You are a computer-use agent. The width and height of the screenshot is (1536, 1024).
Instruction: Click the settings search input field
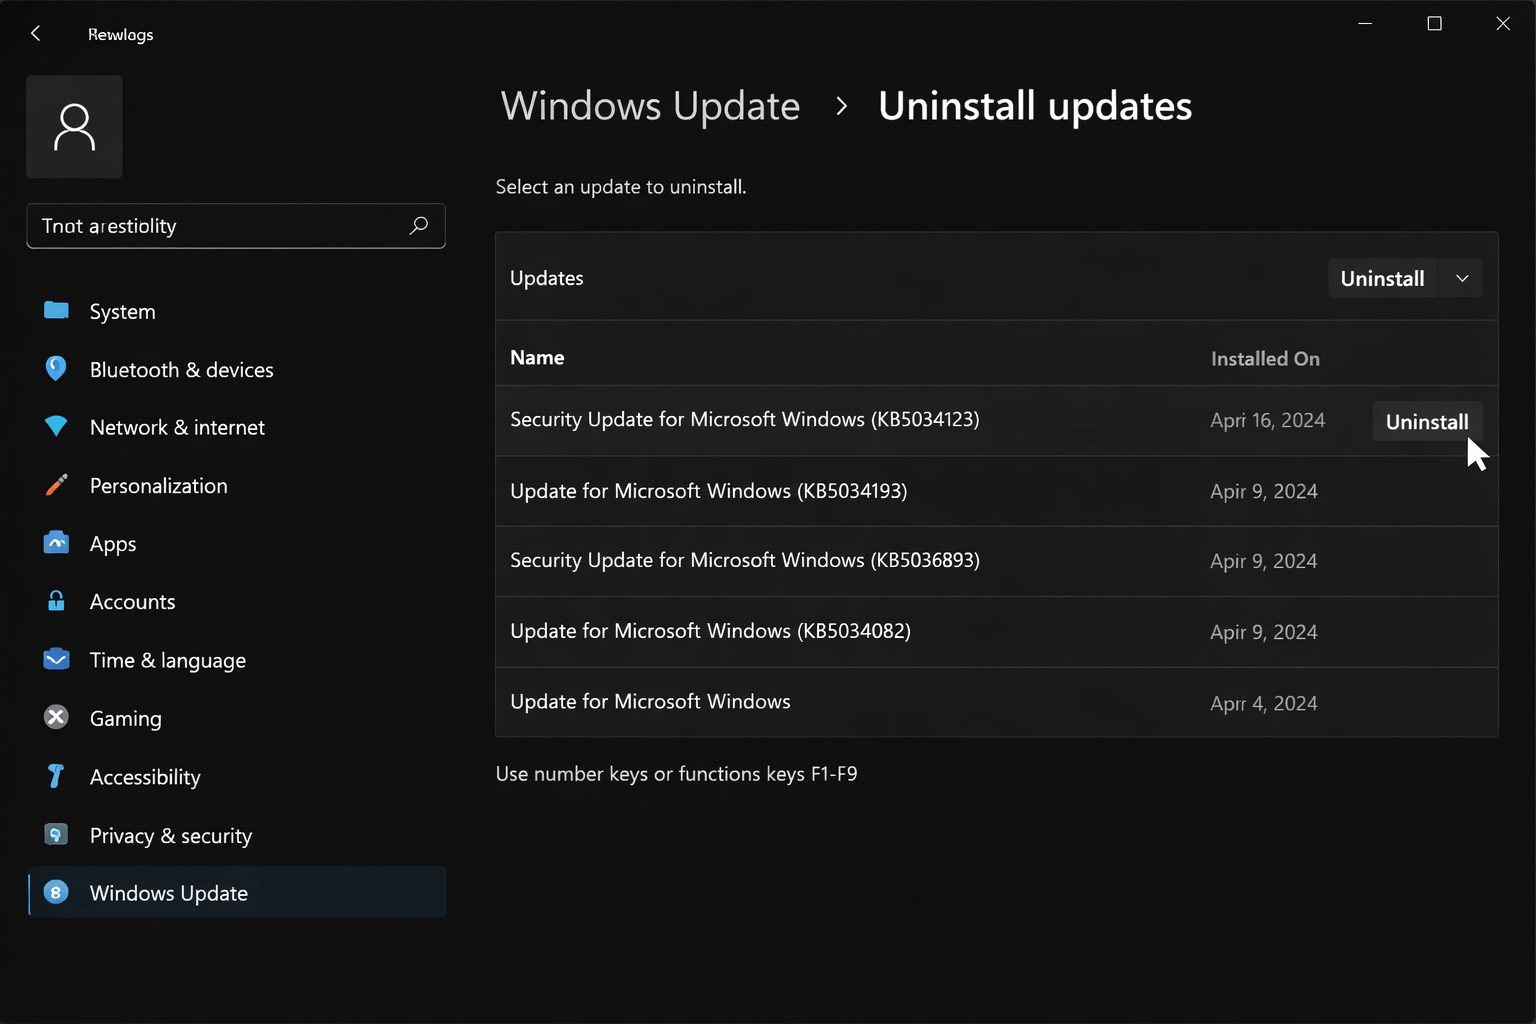tap(236, 226)
